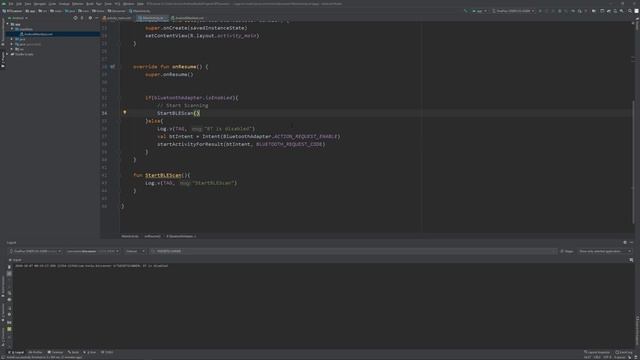640x360 pixels.
Task: Click the scroll to end Logcat icon
Action: 9,274
